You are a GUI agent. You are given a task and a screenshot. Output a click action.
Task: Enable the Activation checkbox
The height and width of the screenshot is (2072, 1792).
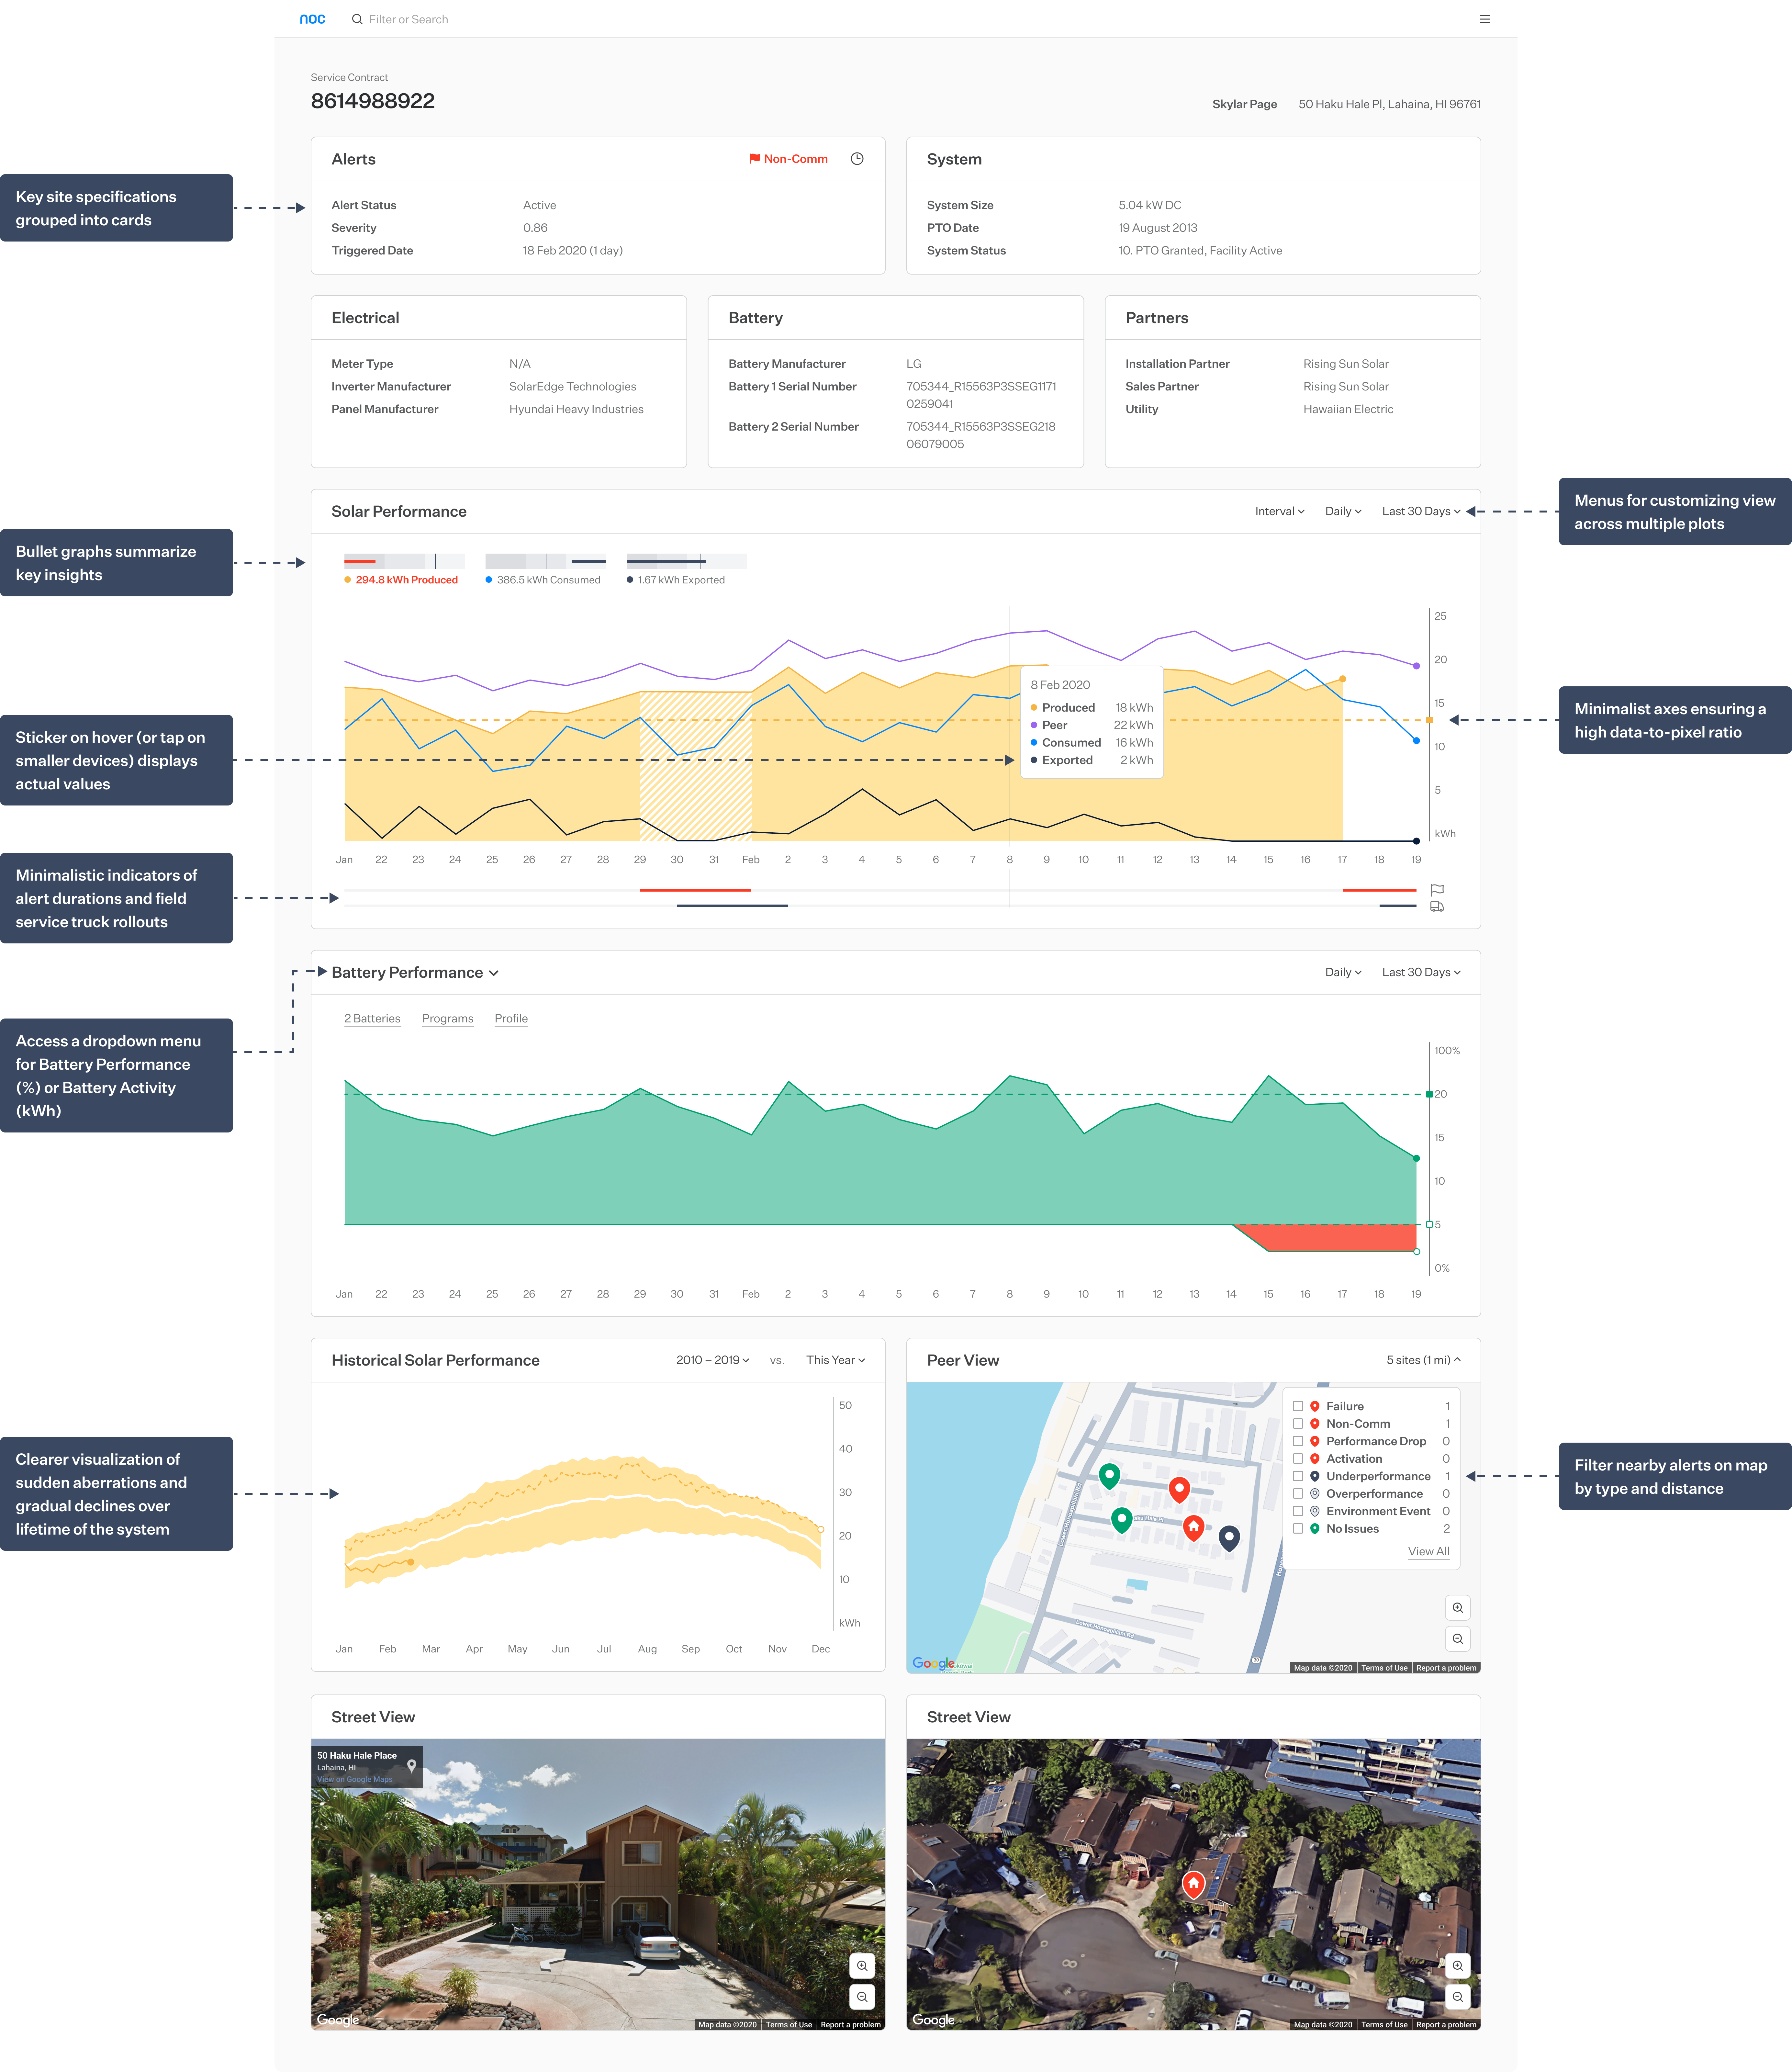[x=1298, y=1459]
